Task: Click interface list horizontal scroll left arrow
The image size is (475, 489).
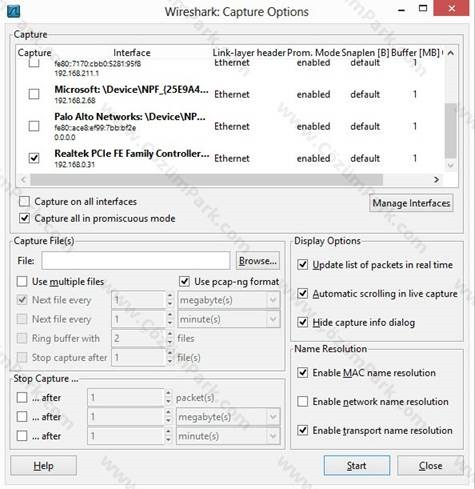Action: pos(23,180)
